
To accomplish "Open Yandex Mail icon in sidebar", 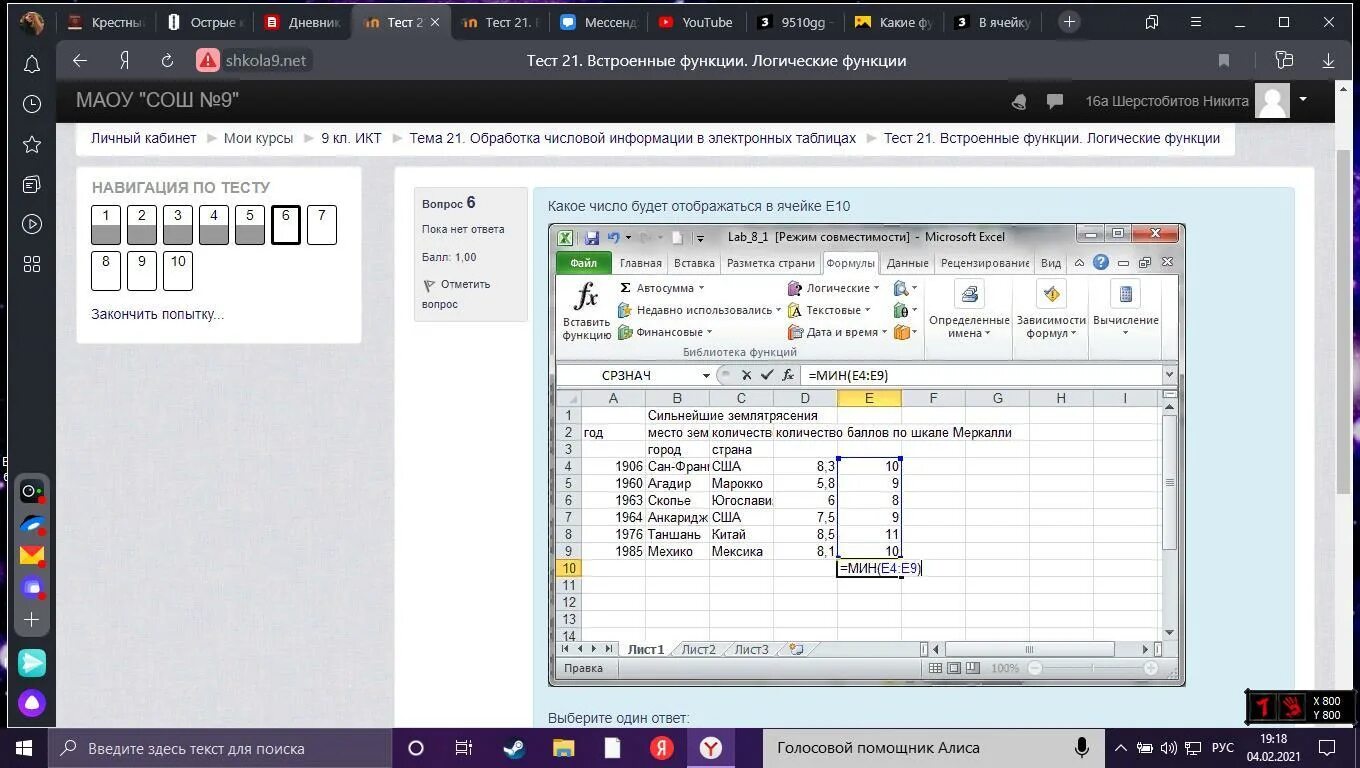I will (31, 555).
